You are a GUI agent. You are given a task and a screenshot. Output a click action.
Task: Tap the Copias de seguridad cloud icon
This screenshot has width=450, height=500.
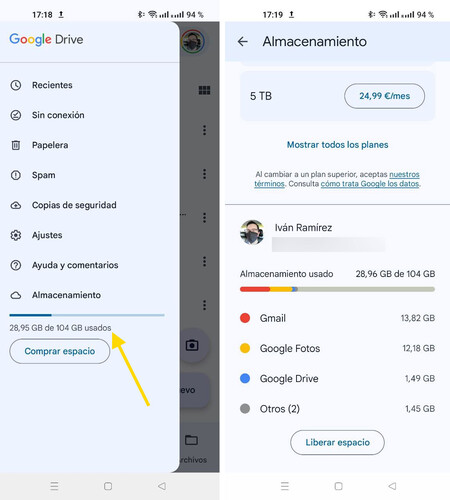16,205
